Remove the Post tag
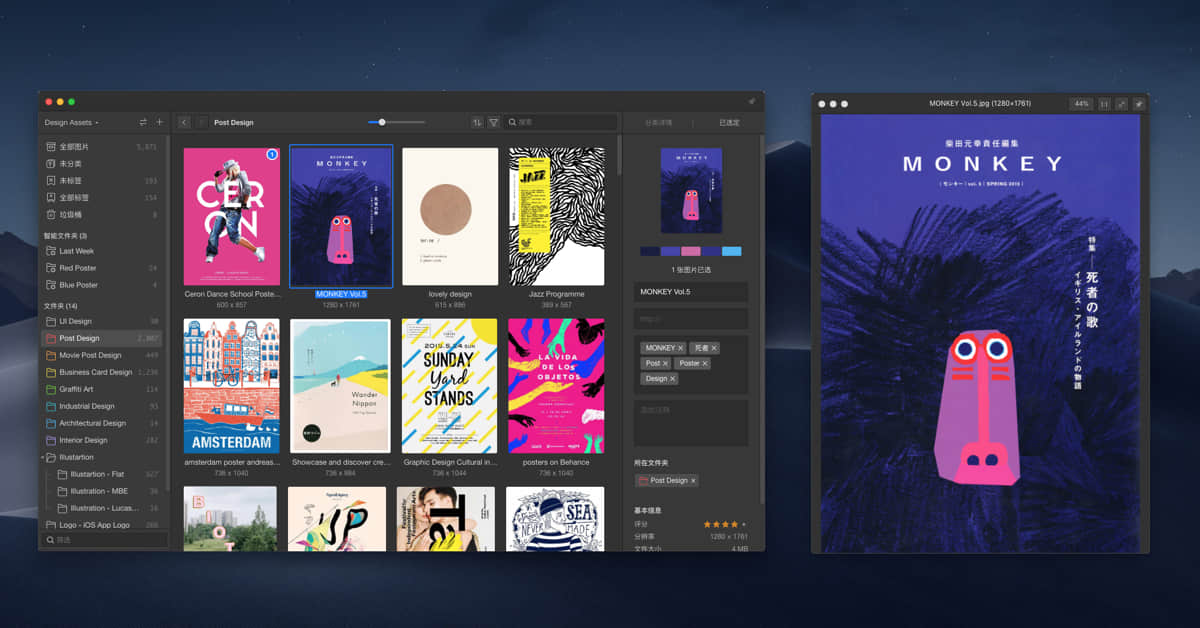 pyautogui.click(x=665, y=363)
